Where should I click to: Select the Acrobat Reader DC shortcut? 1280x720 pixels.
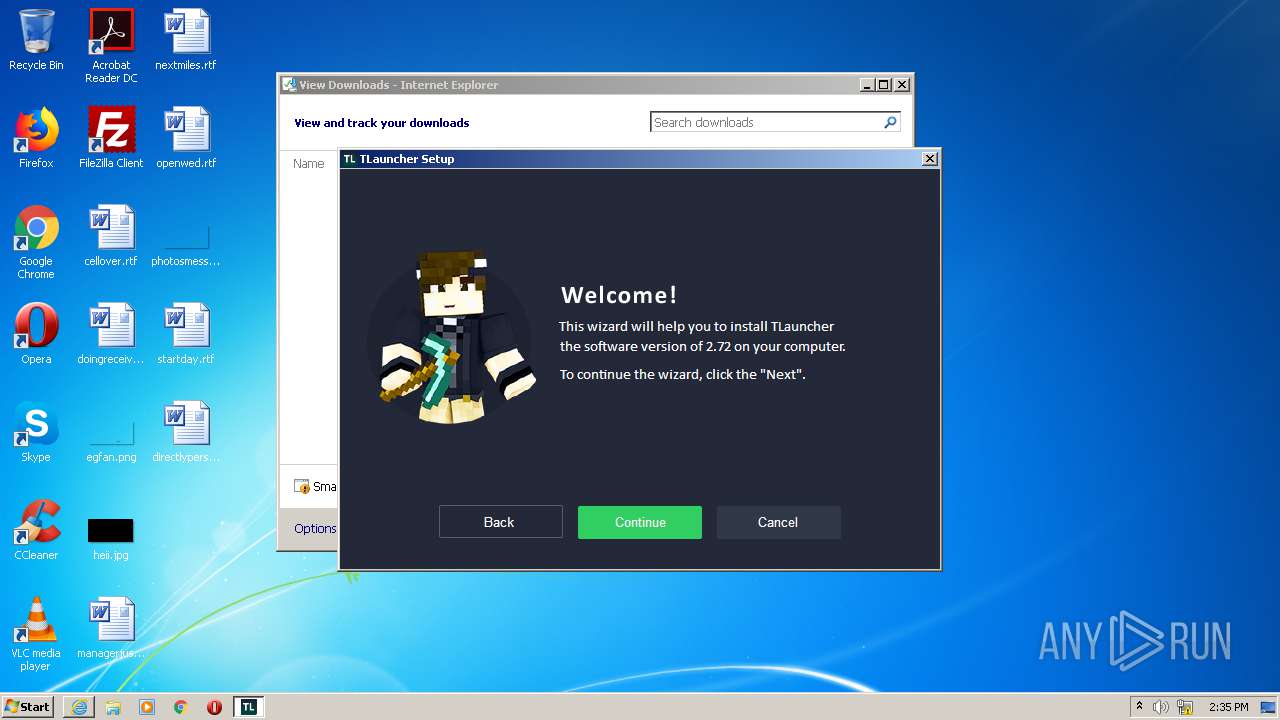tap(111, 46)
